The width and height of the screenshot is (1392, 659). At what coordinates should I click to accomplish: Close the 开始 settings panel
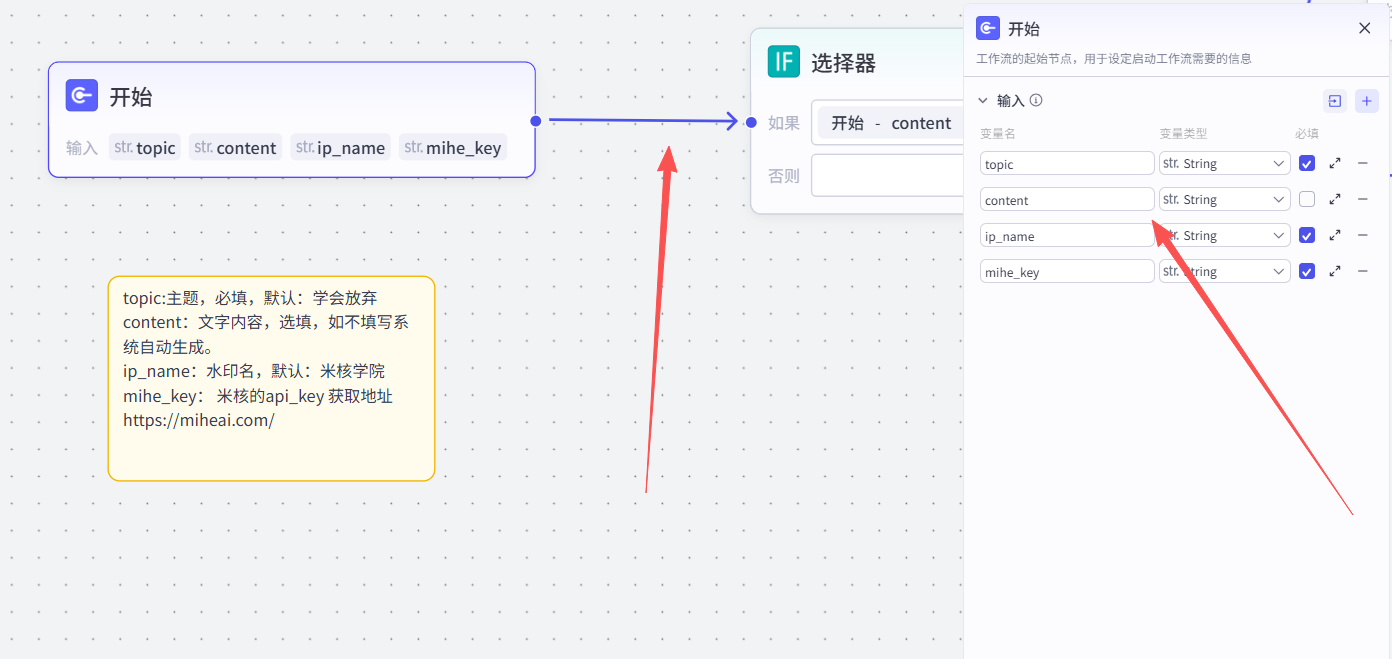1364,28
